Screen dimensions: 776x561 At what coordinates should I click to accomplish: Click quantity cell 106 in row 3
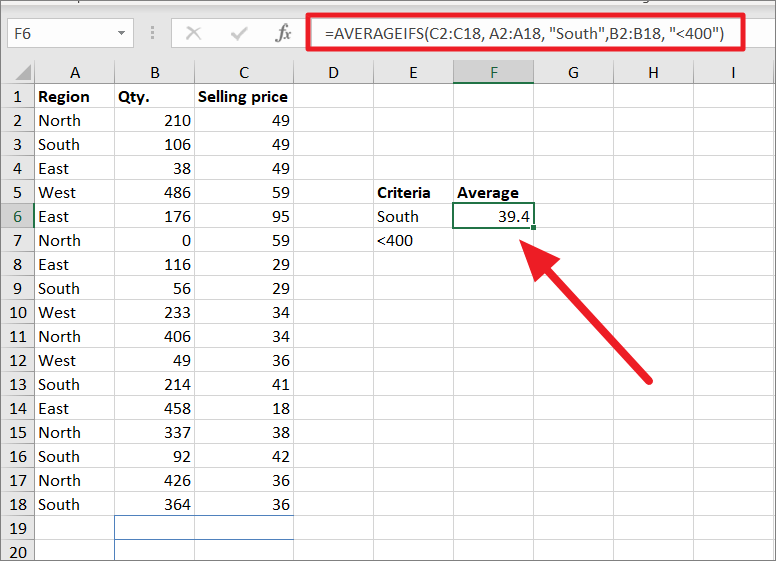pyautogui.click(x=154, y=144)
